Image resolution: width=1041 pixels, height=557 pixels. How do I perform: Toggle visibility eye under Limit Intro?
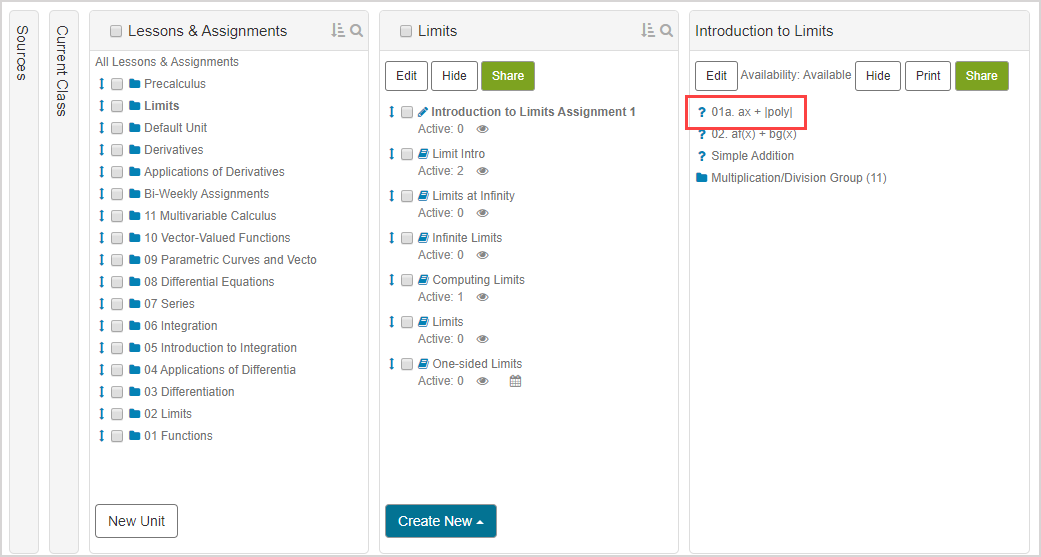tap(483, 171)
